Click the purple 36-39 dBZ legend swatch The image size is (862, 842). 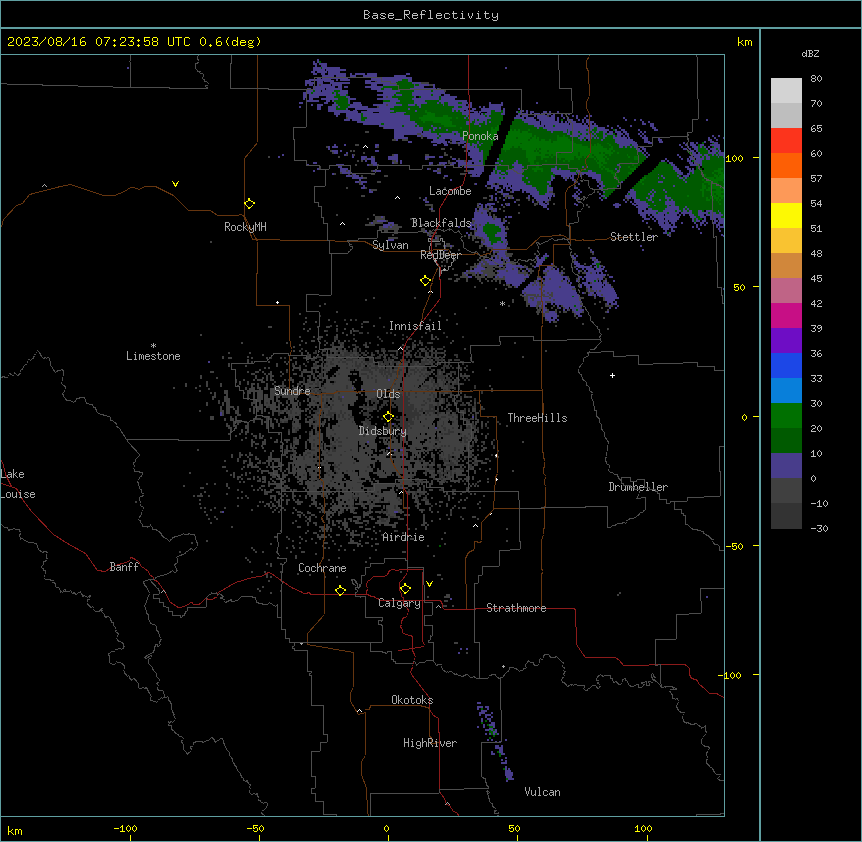point(786,341)
